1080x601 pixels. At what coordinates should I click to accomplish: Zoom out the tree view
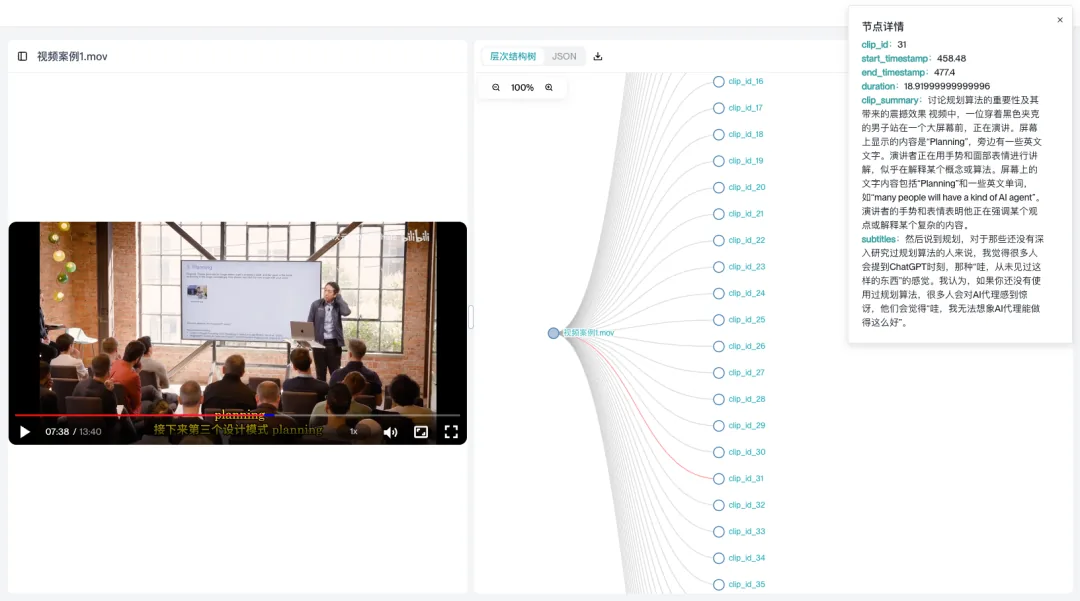tap(496, 87)
